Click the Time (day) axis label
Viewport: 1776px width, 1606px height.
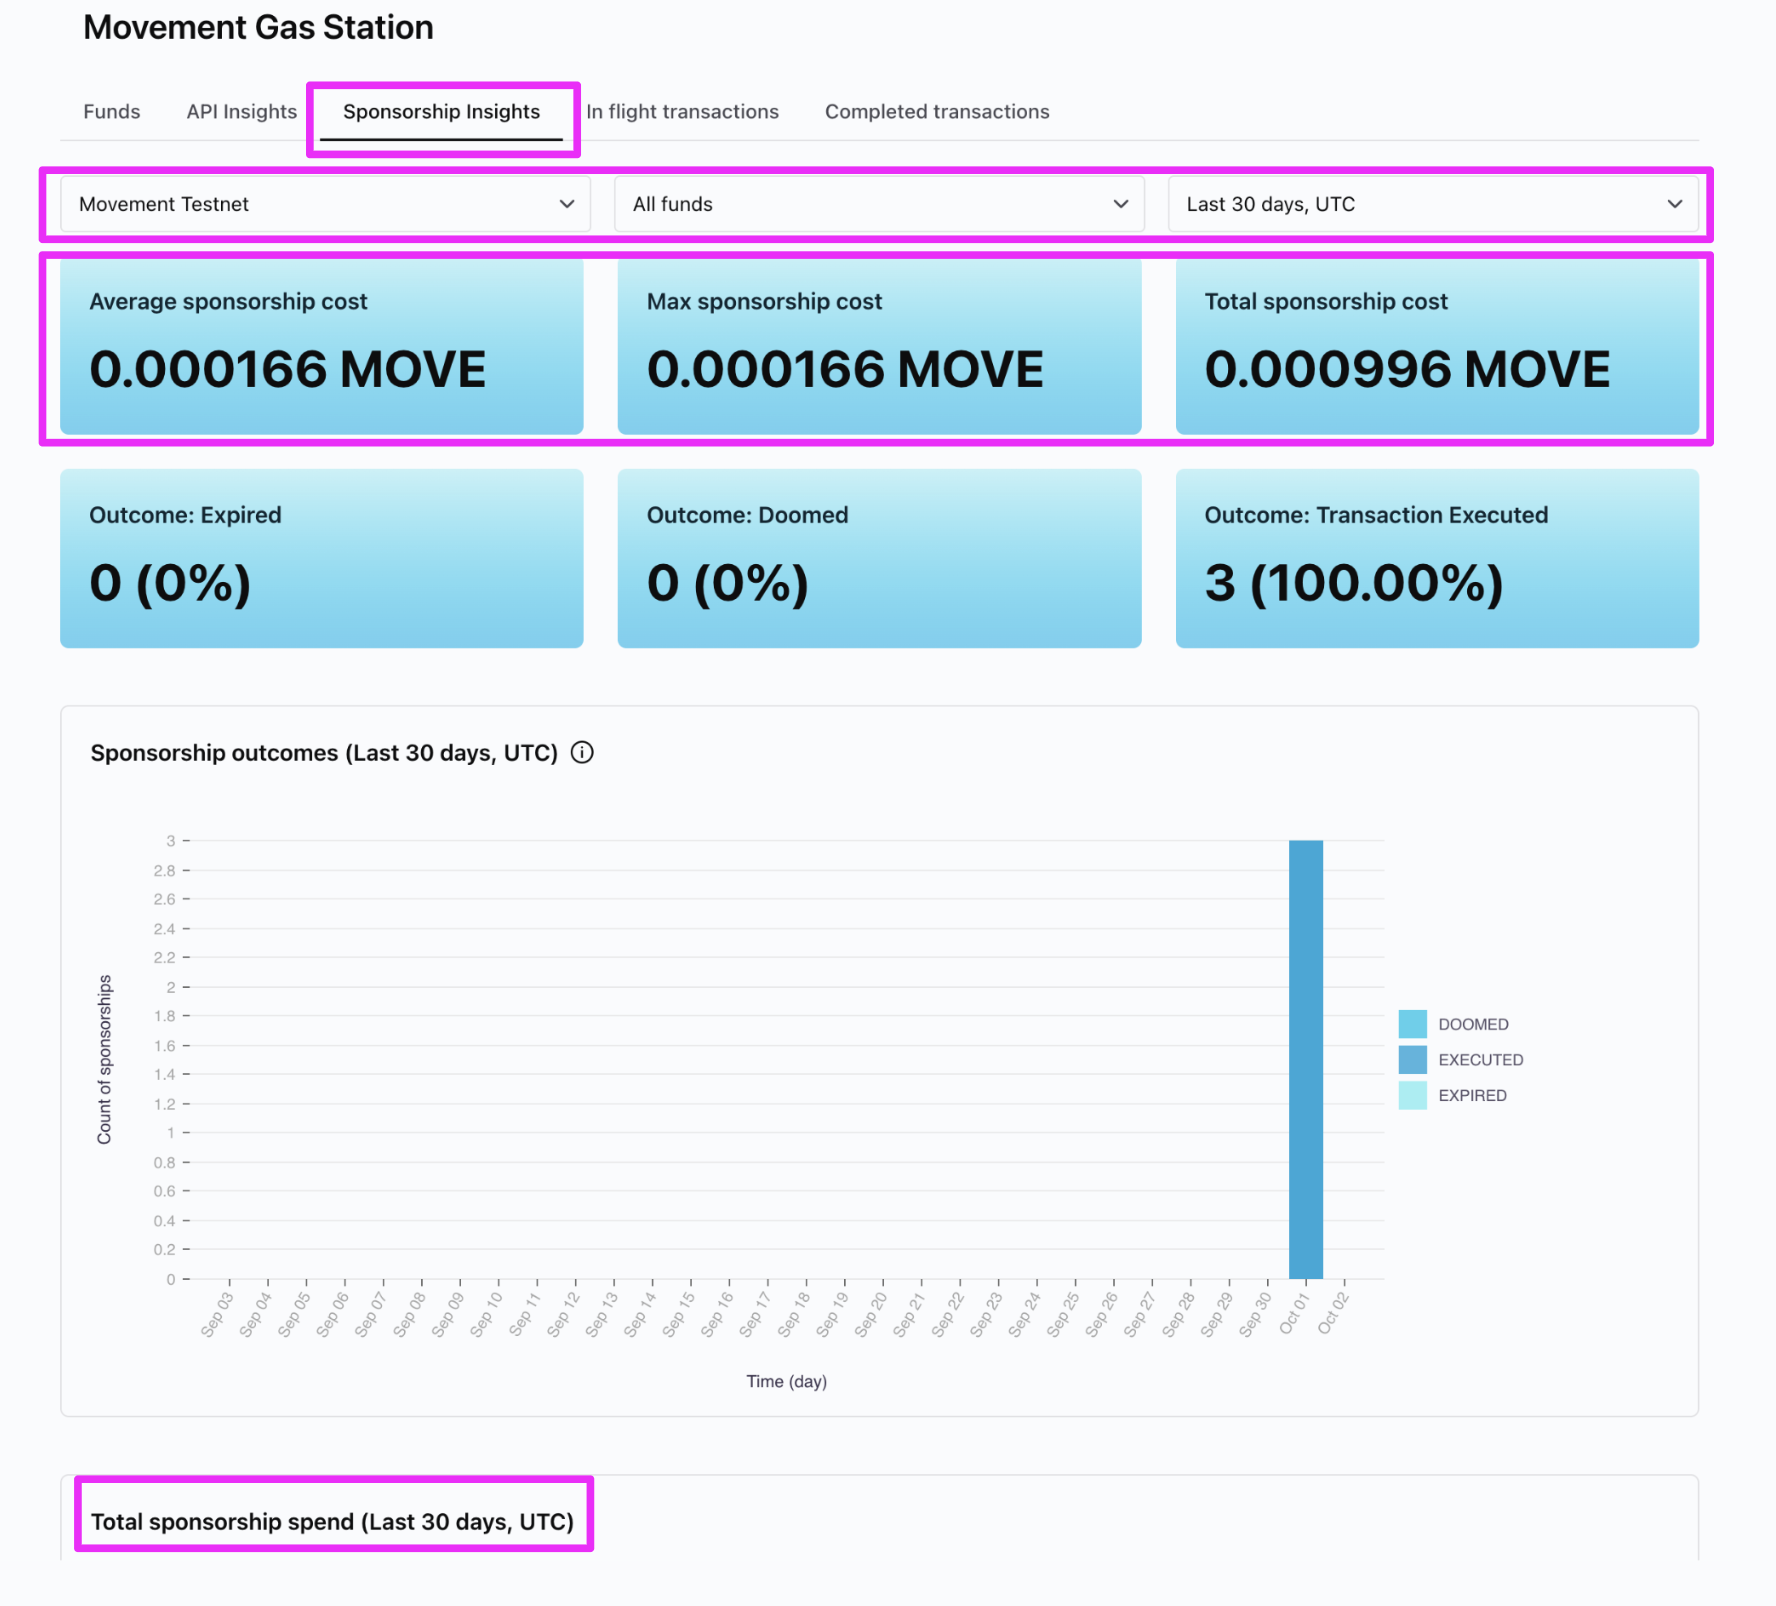coord(786,1381)
